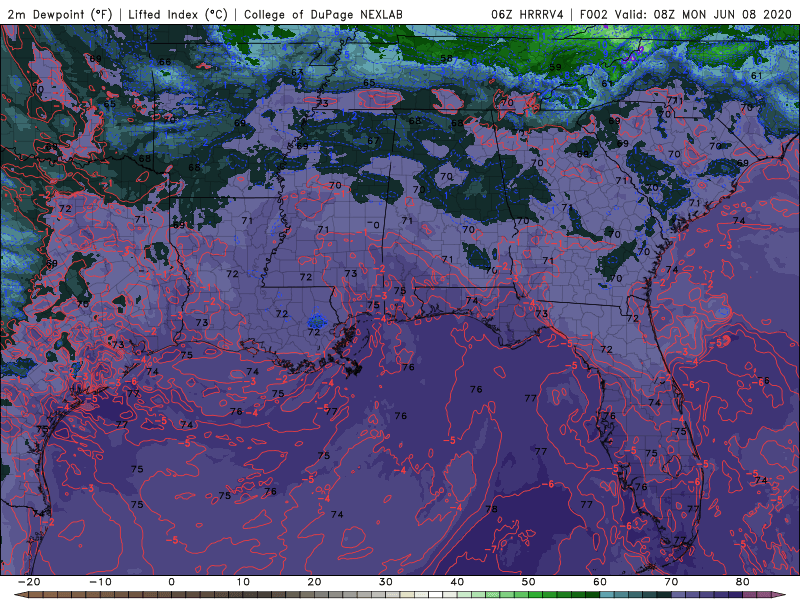Click the '2m Dewpoint (°F)' title text
This screenshot has width=800, height=600.
click(x=59, y=14)
